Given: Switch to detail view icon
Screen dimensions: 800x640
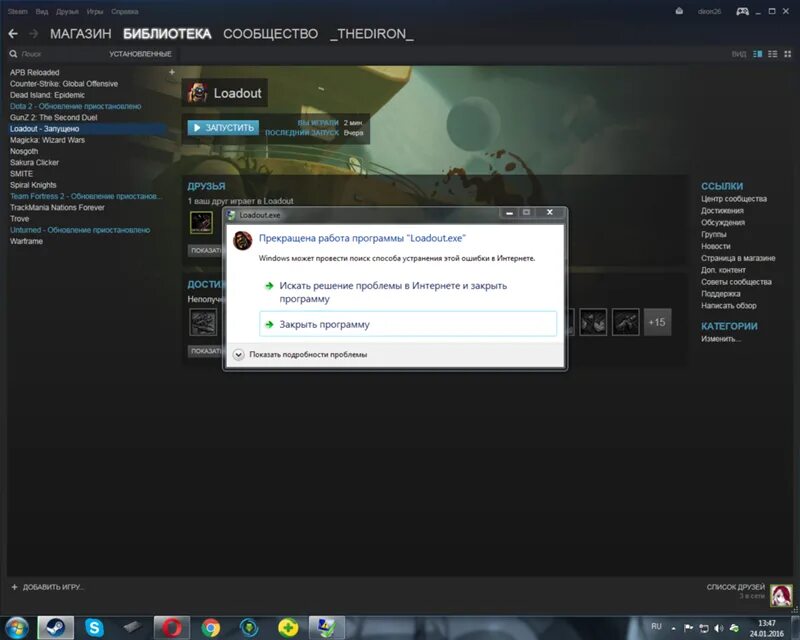Looking at the screenshot, I should click(x=758, y=54).
